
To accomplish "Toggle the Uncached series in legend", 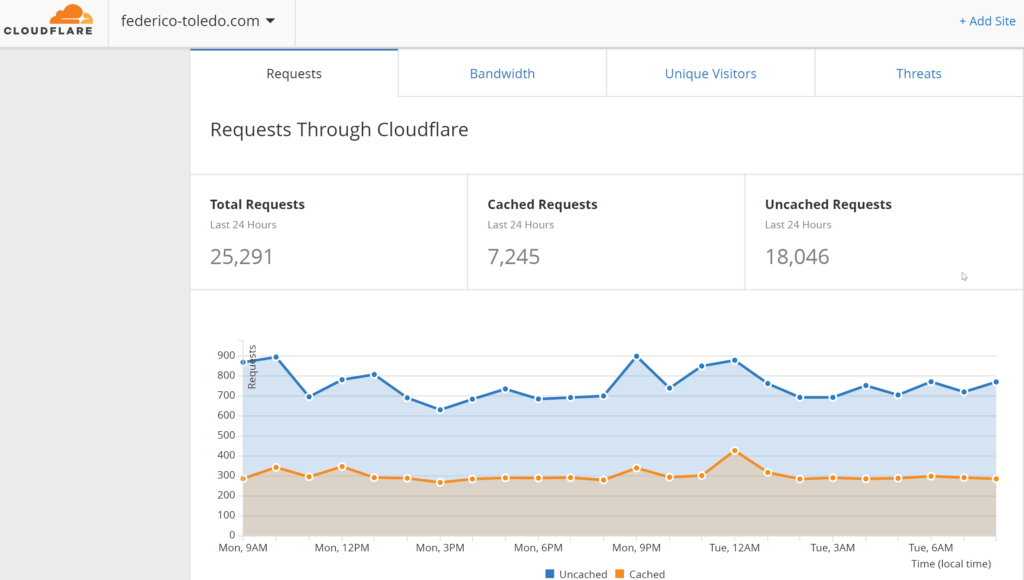I will click(583, 574).
